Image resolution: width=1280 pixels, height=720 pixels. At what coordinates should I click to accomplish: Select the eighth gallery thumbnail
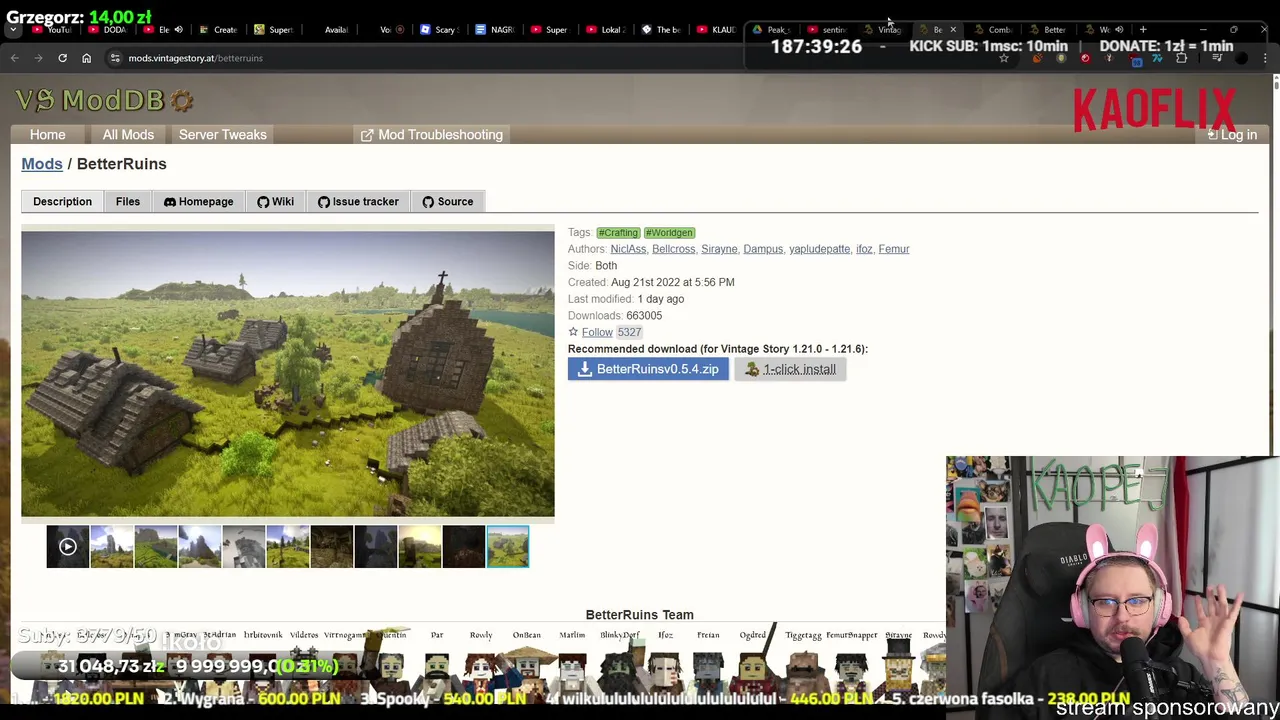(375, 547)
